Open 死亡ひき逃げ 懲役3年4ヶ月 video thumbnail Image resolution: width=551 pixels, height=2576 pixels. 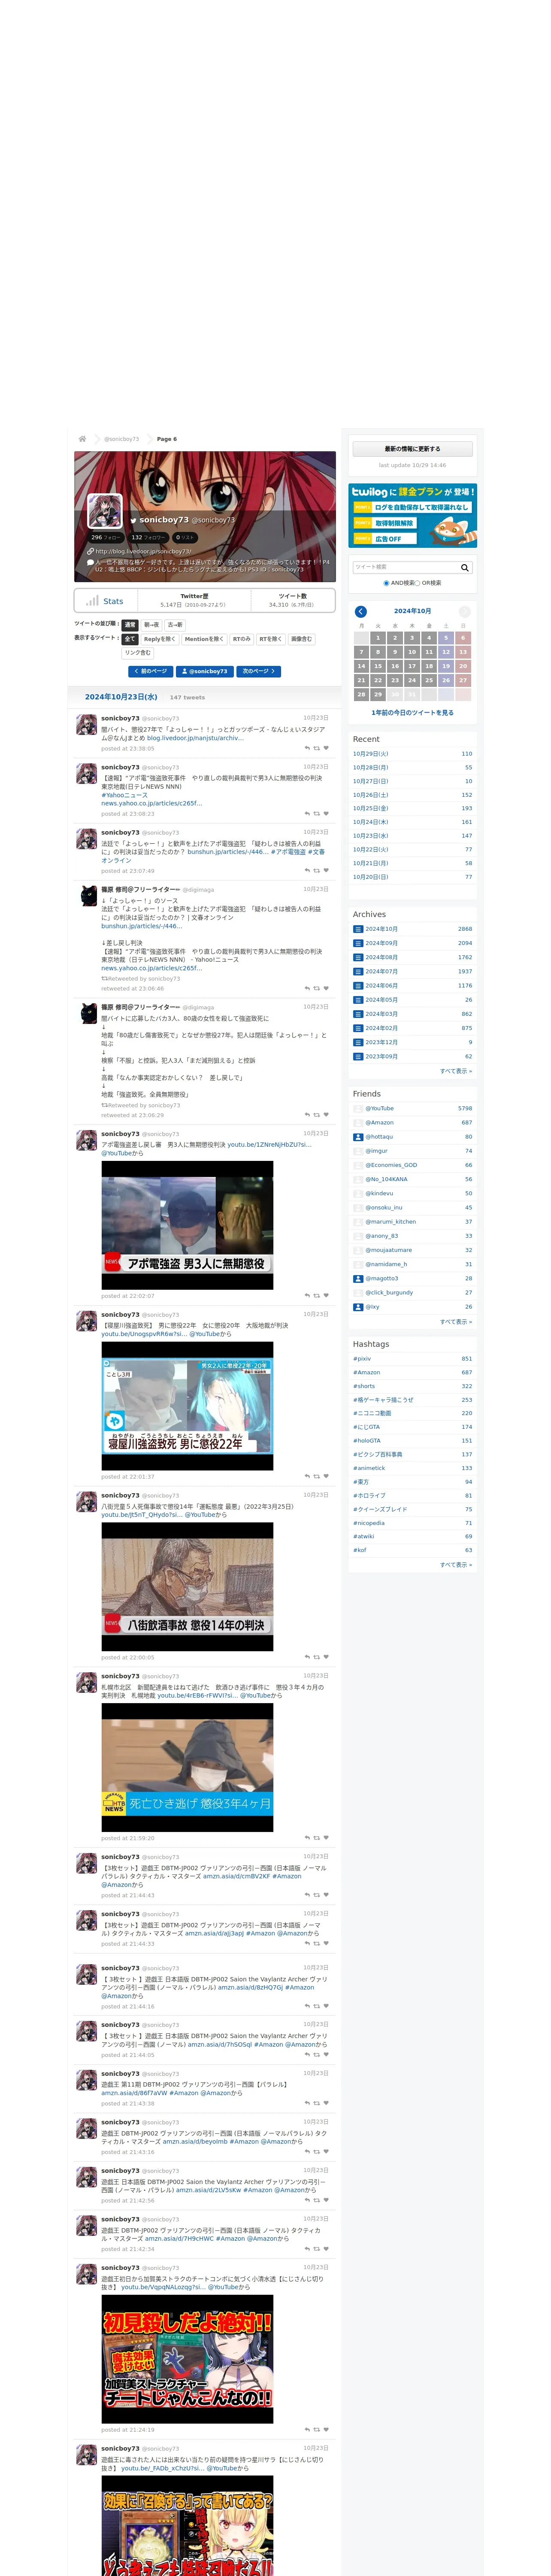click(x=187, y=1767)
